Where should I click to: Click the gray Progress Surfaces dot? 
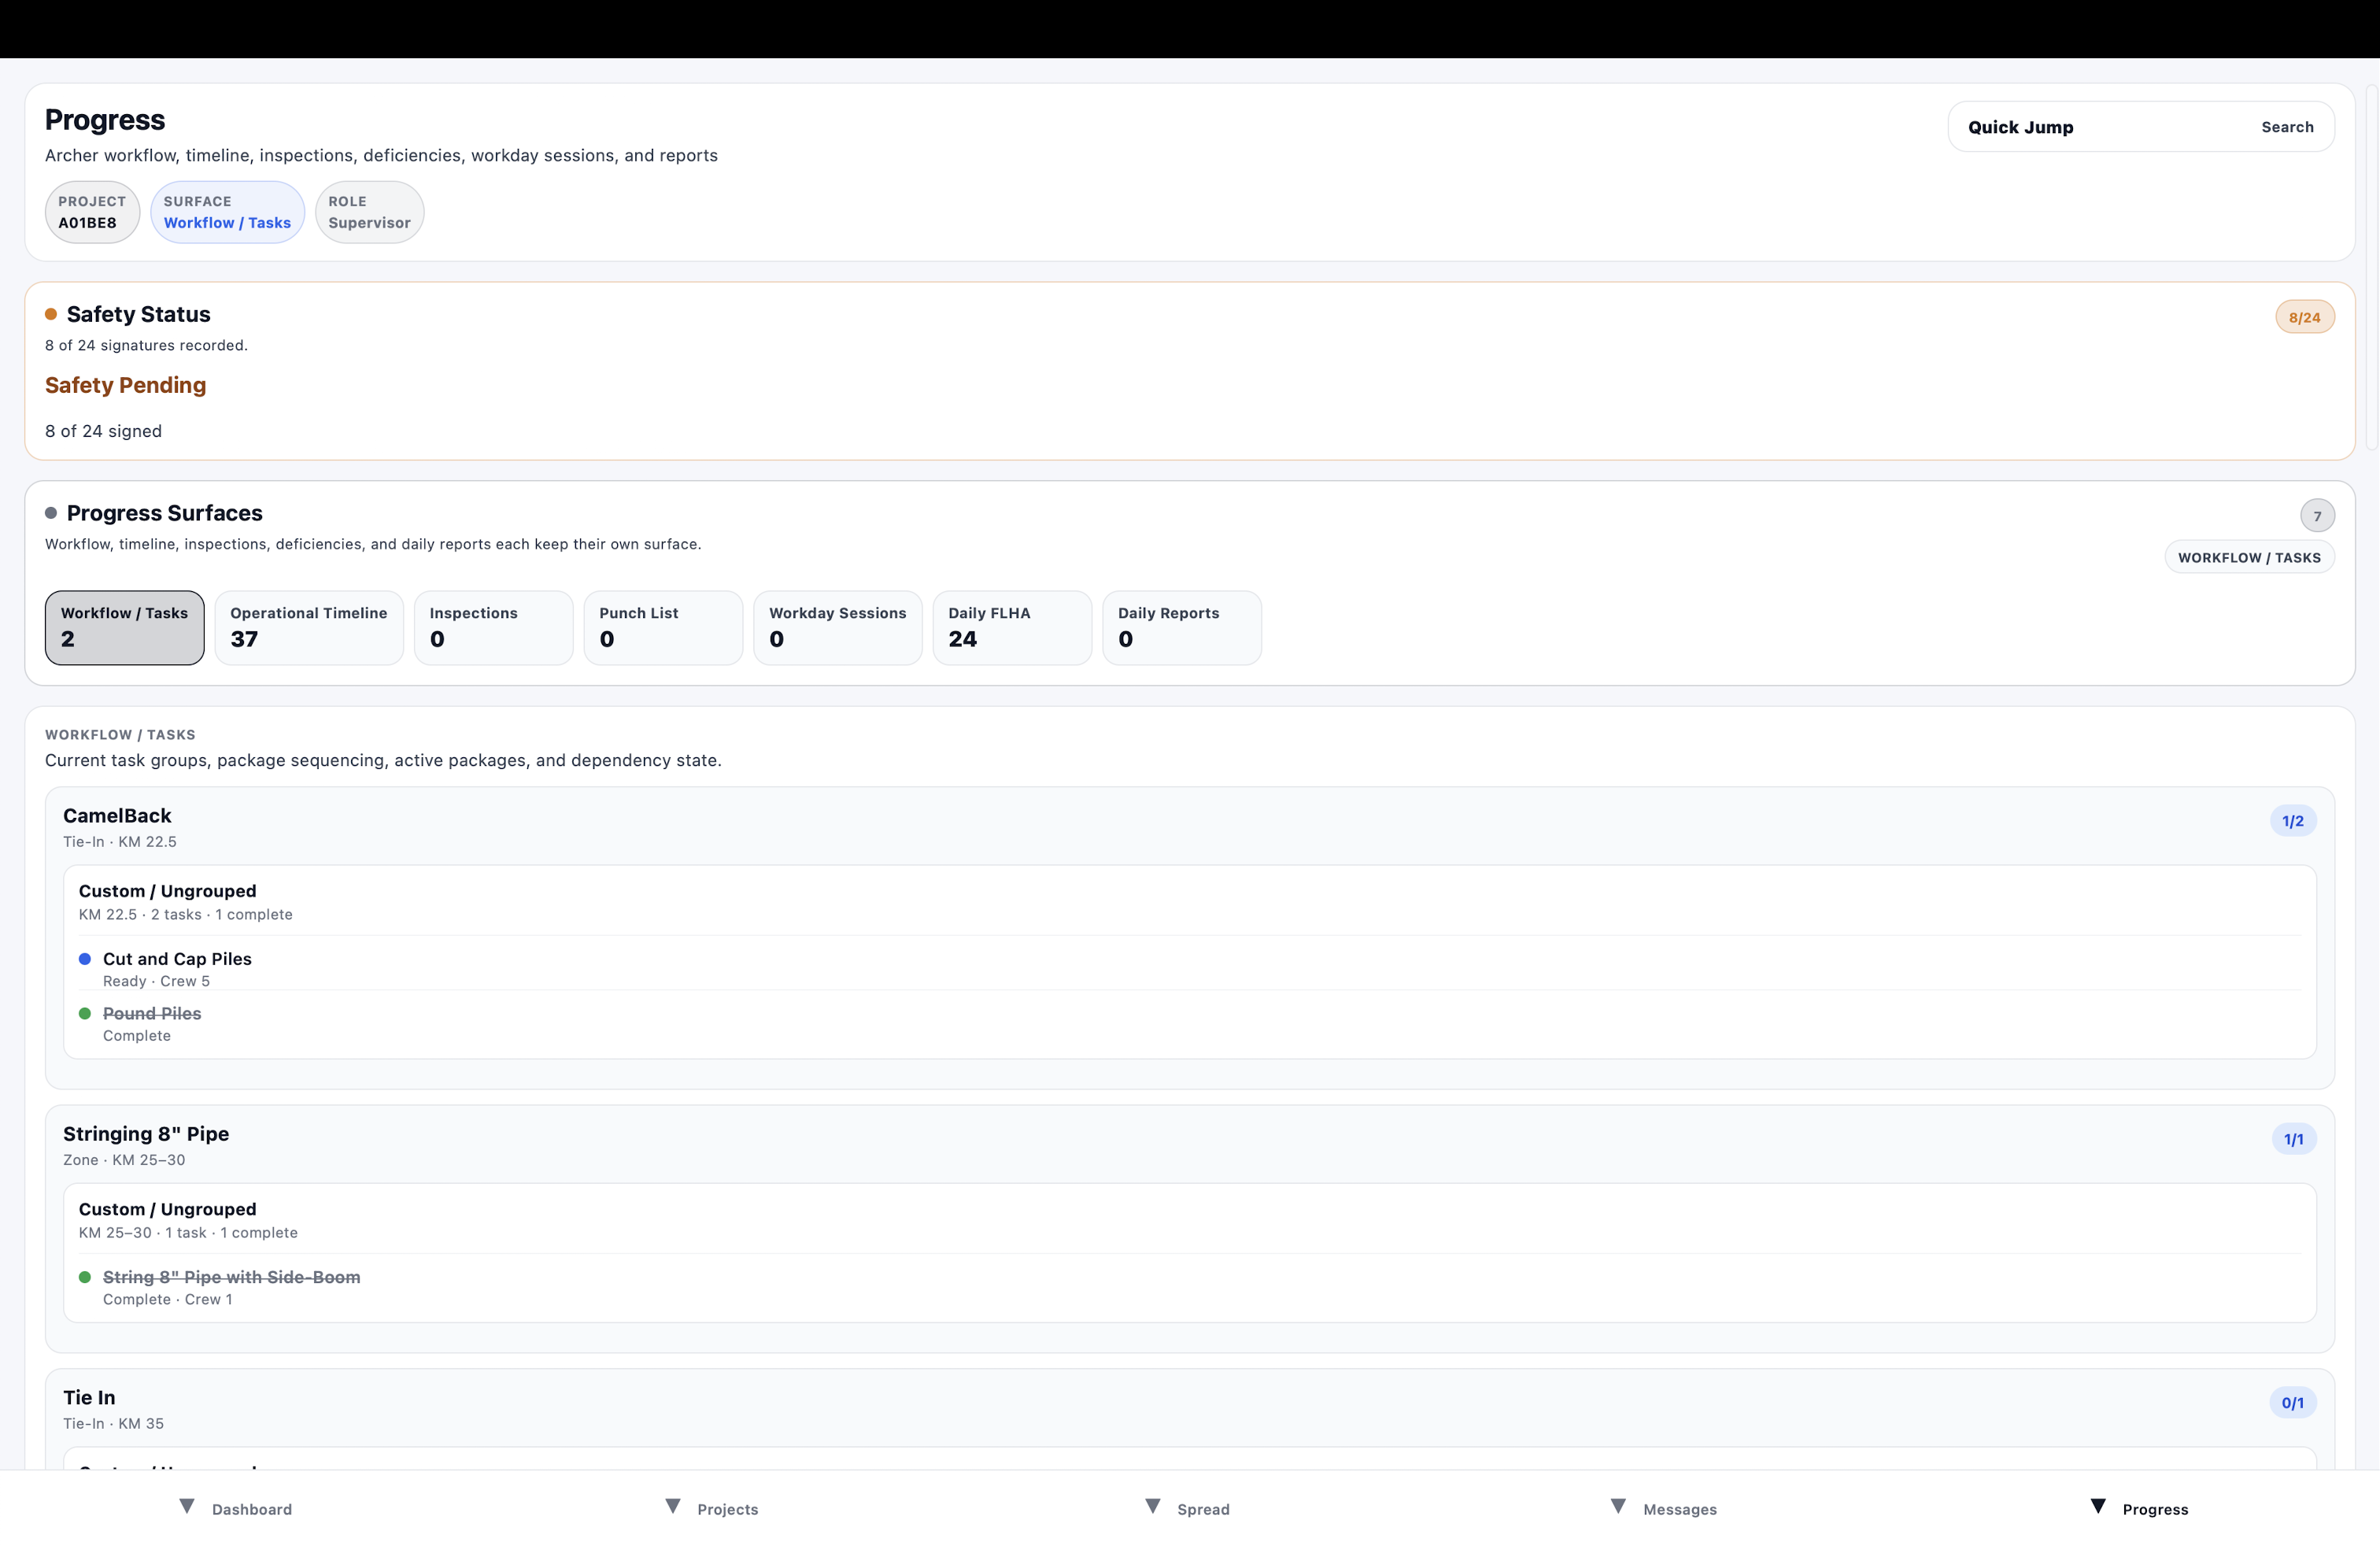click(x=51, y=513)
